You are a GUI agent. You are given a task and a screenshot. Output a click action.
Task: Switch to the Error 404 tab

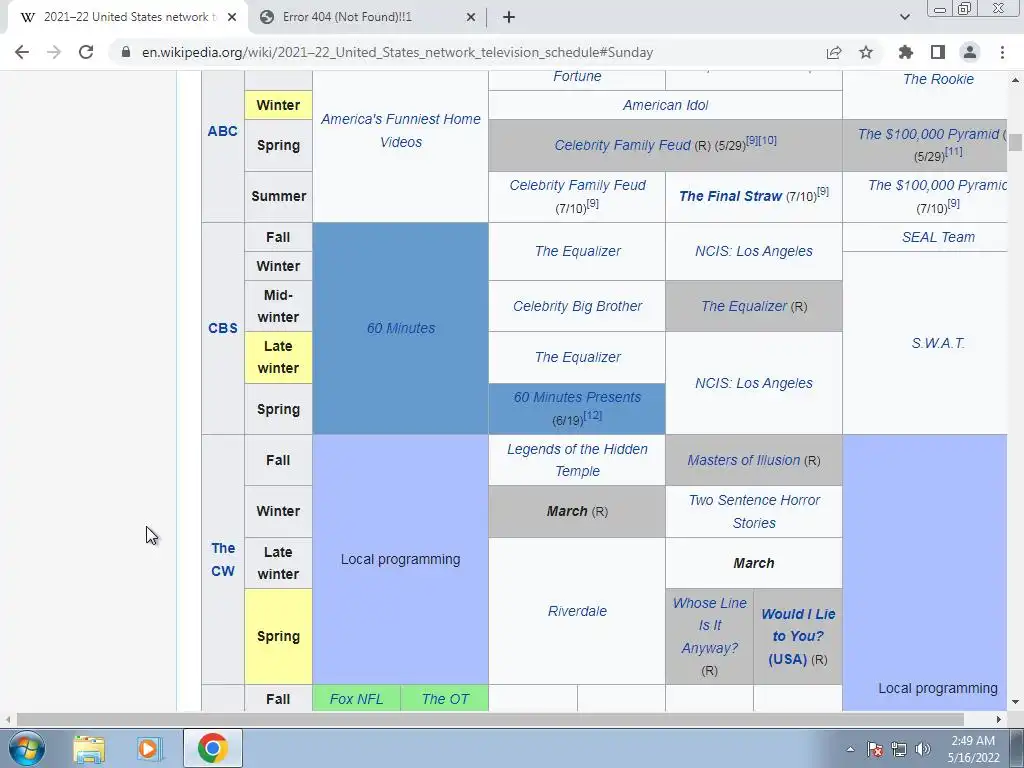tap(367, 18)
